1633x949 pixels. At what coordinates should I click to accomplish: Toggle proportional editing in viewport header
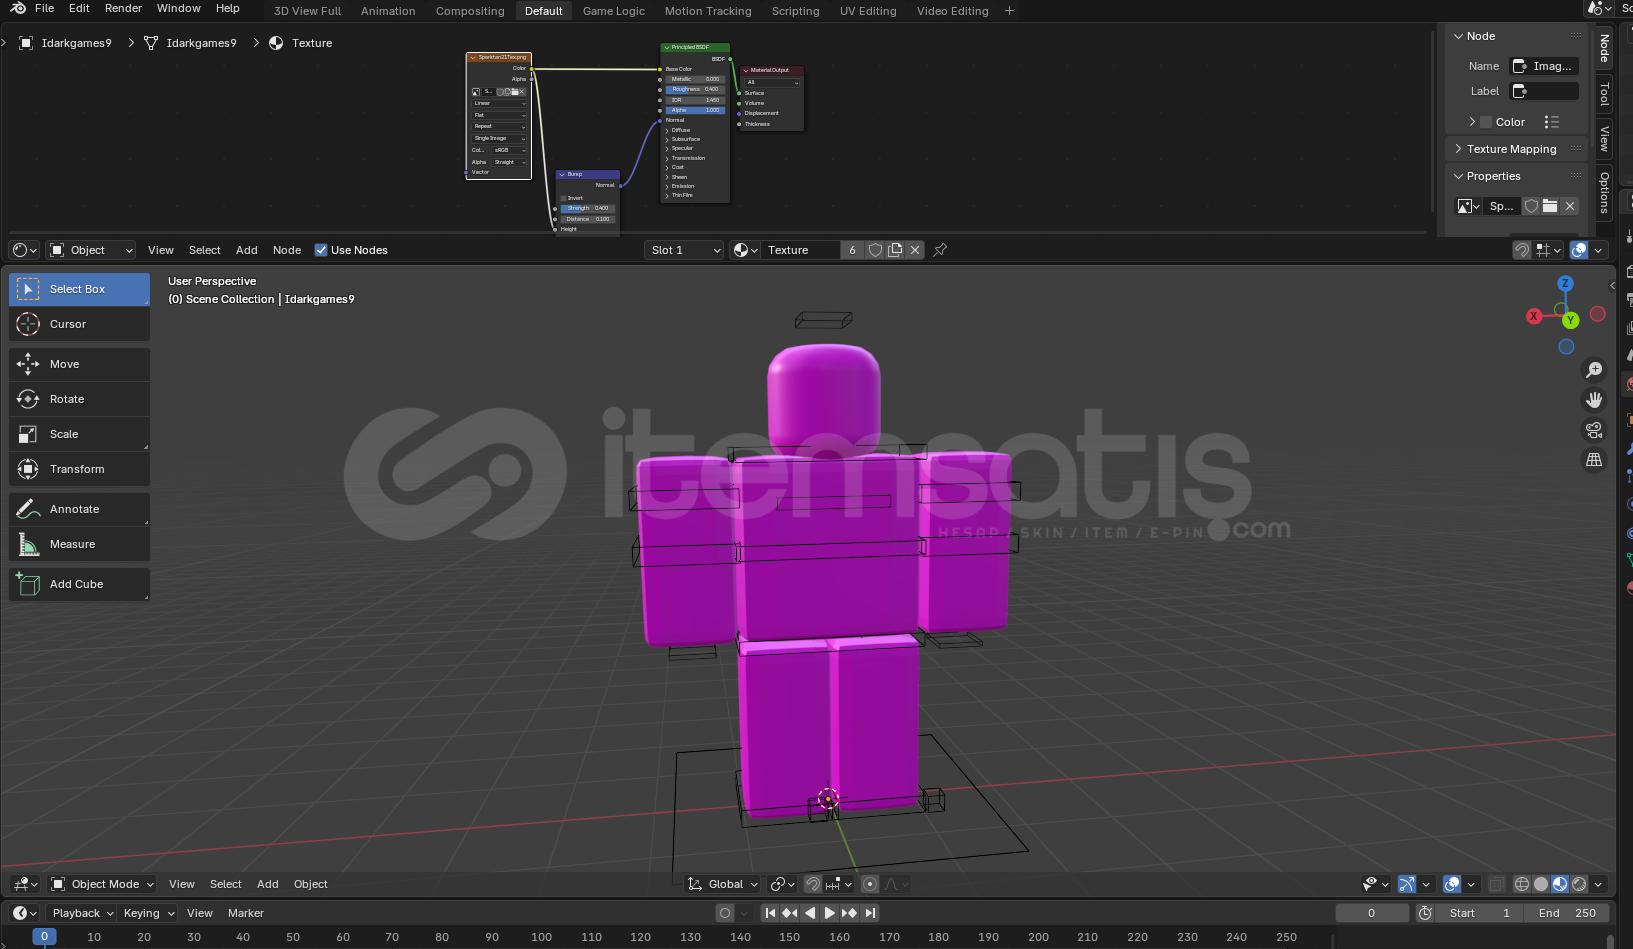click(870, 884)
